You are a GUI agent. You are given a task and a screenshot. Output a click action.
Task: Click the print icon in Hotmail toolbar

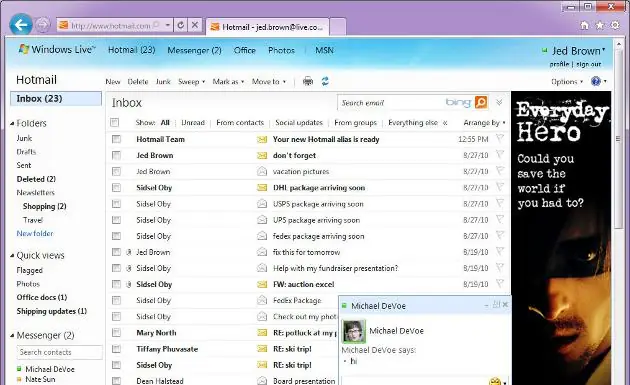pyautogui.click(x=308, y=81)
